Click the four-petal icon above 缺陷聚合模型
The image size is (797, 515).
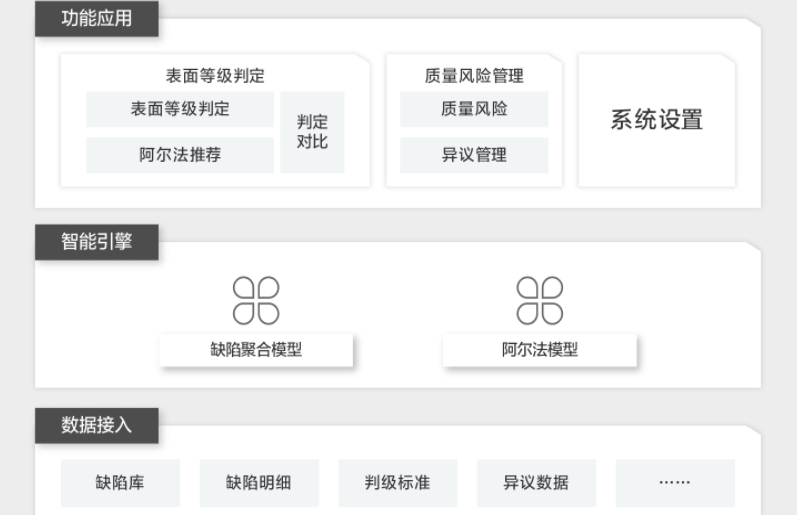click(x=256, y=300)
